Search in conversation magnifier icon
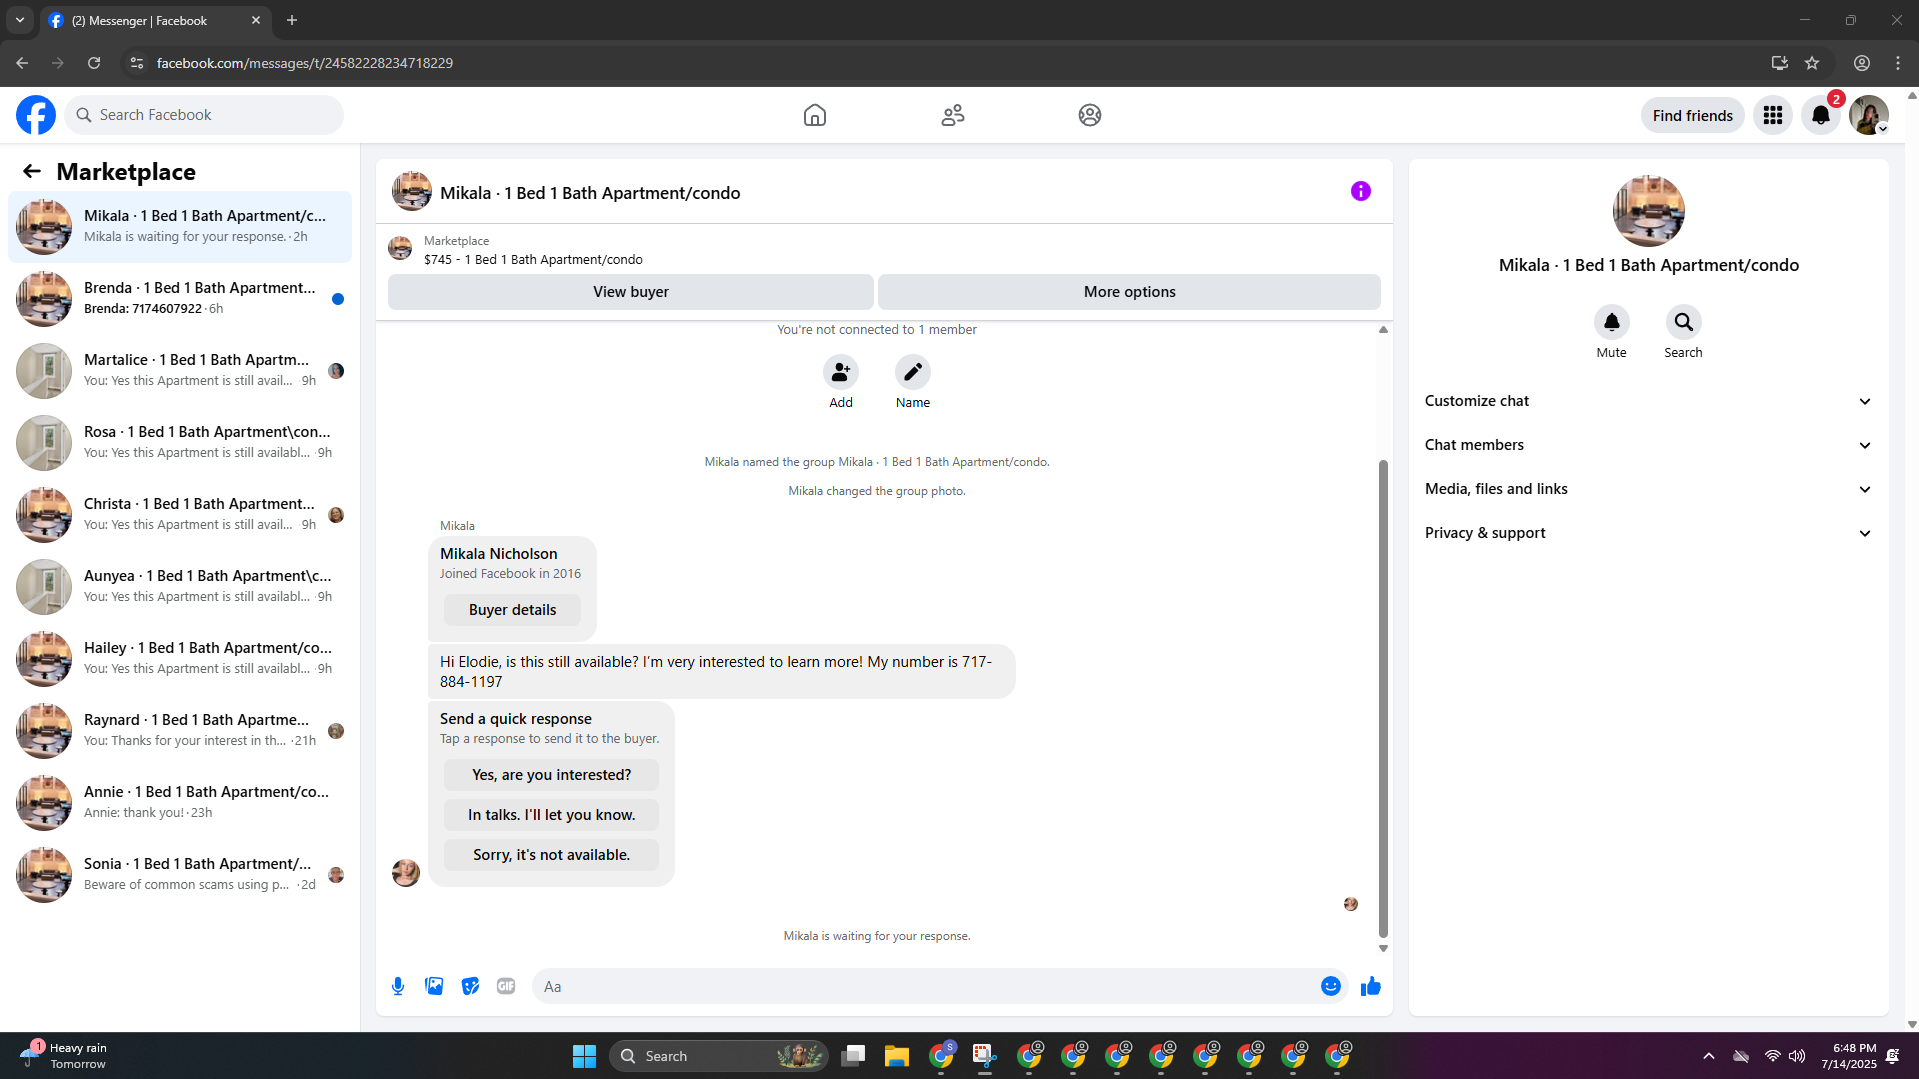The image size is (1919, 1079). [1683, 322]
